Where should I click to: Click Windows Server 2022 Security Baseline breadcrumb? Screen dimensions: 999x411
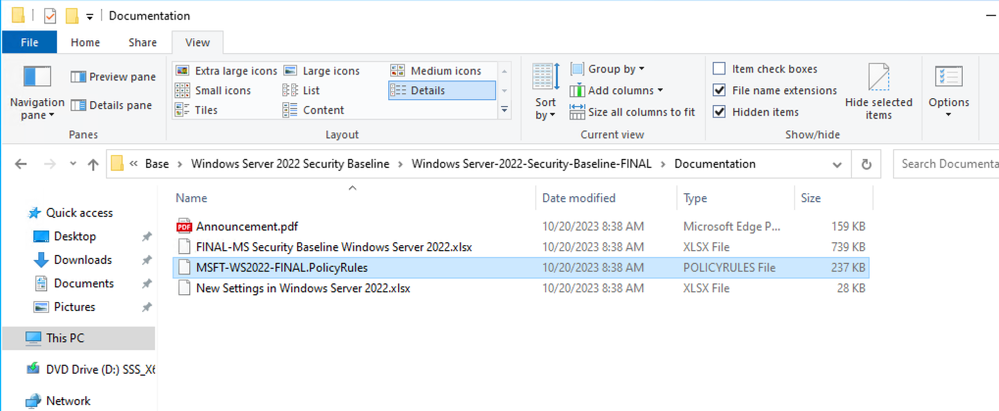291,164
